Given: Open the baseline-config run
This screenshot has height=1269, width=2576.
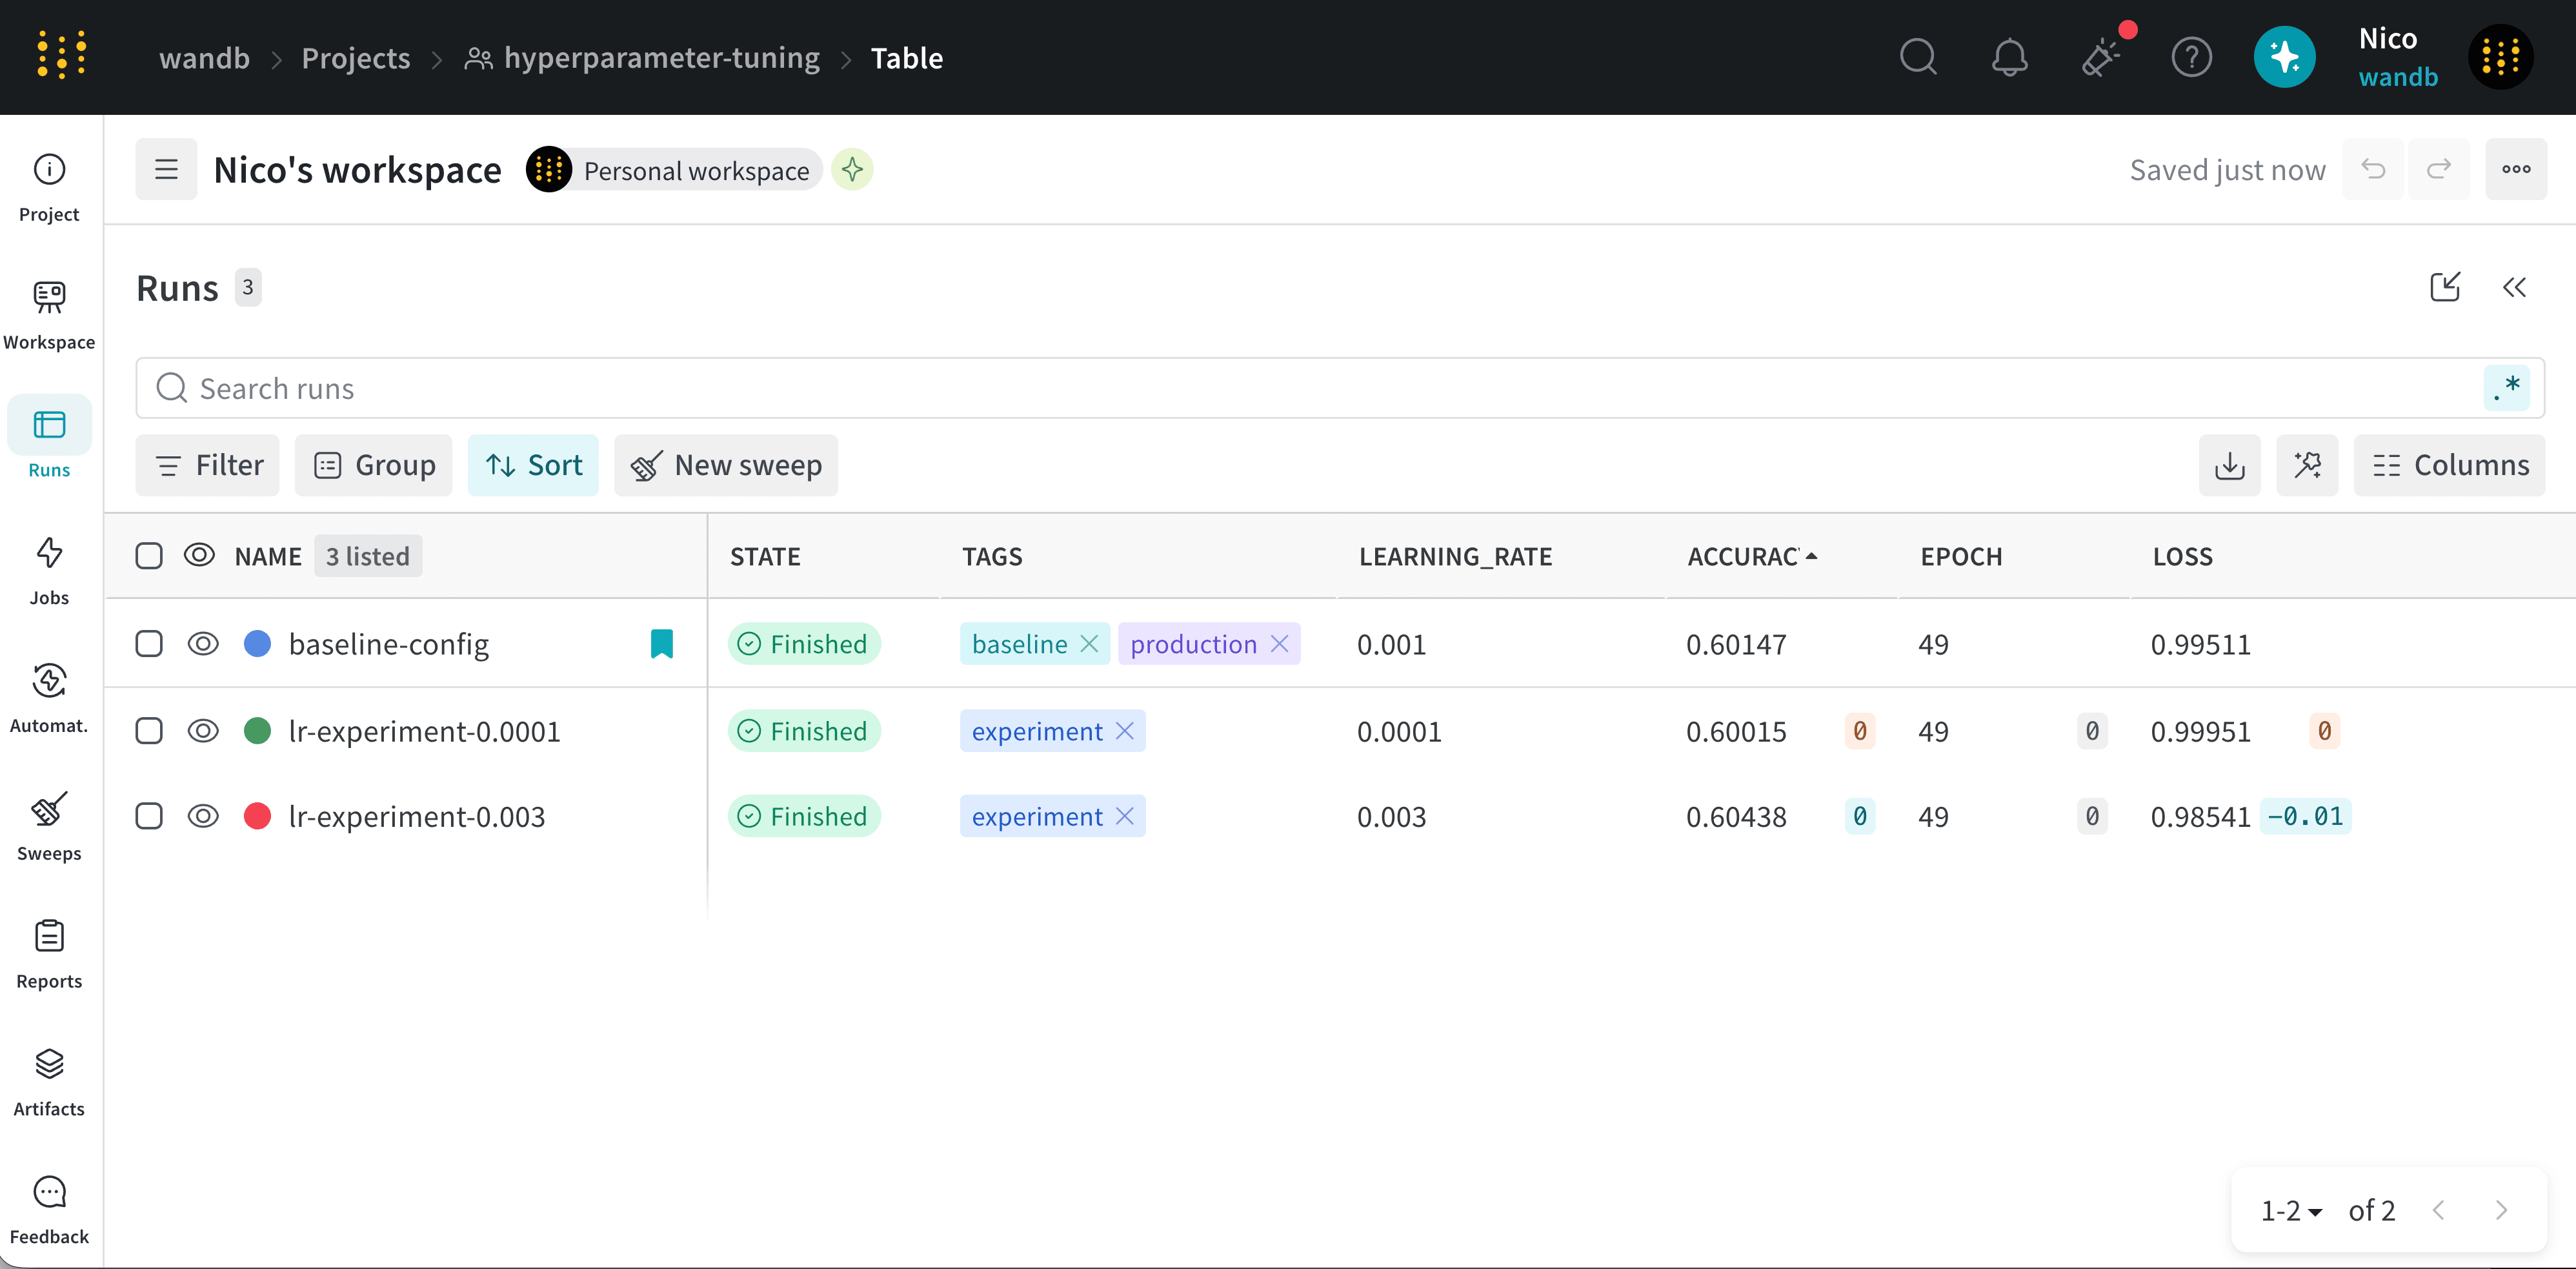Looking at the screenshot, I should 389,644.
